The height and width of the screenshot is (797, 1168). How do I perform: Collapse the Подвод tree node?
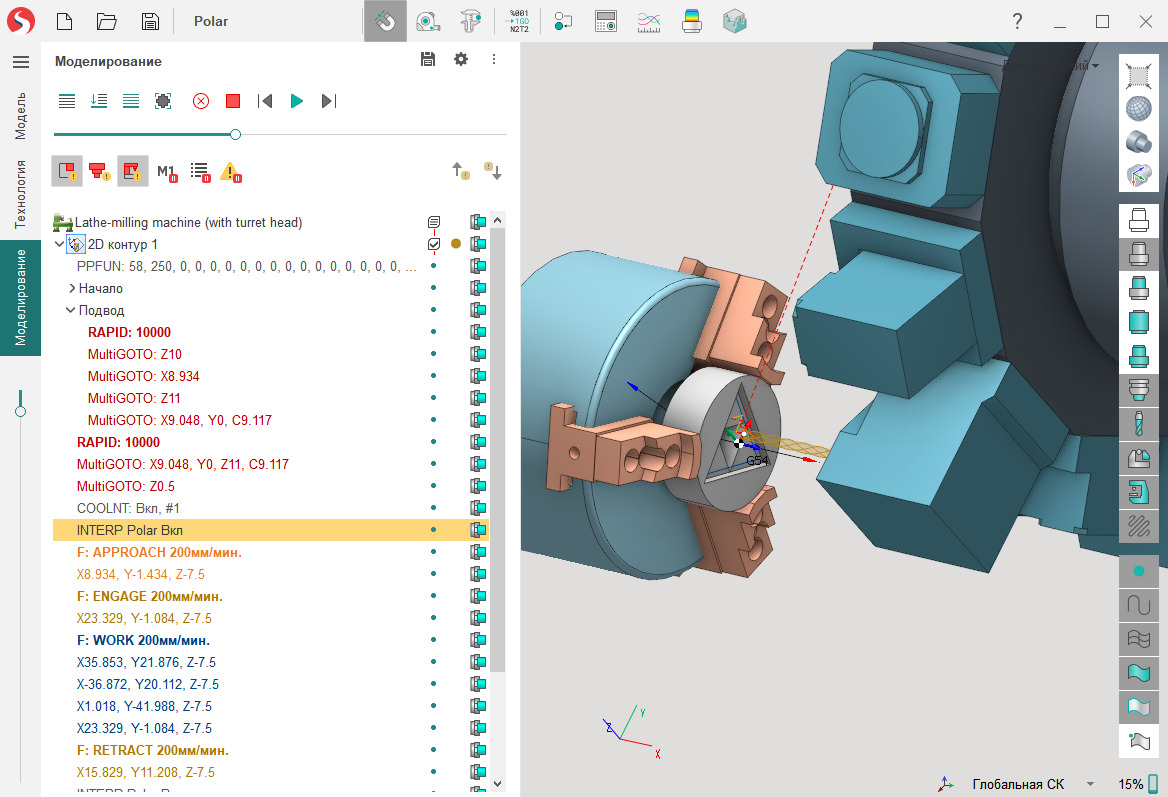[x=71, y=310]
